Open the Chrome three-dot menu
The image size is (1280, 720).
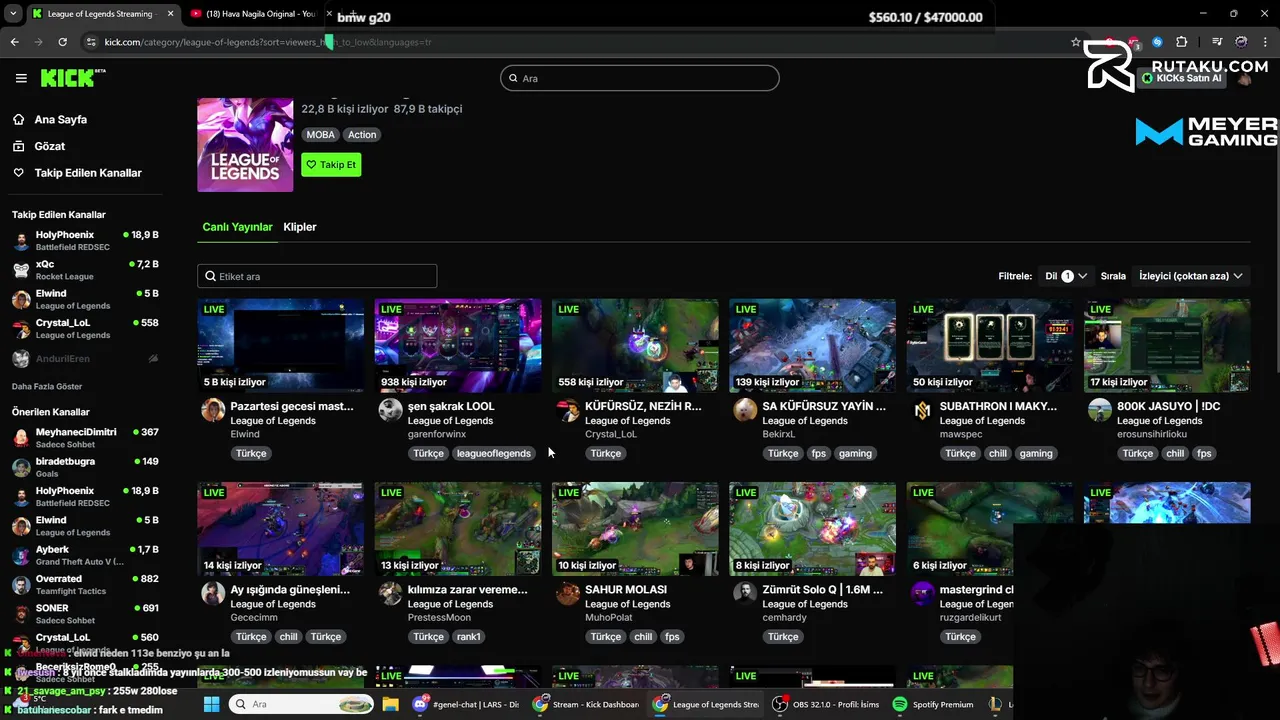coord(1266,42)
